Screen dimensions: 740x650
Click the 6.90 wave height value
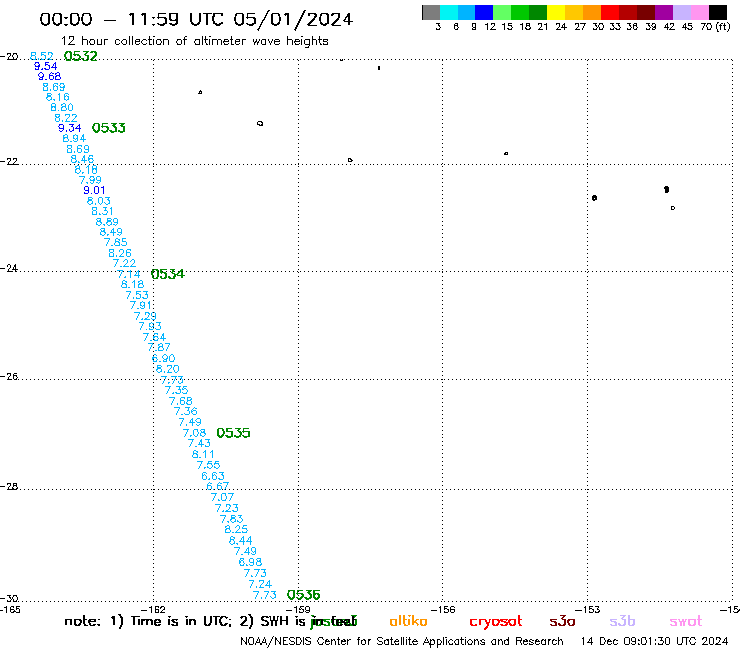163,358
